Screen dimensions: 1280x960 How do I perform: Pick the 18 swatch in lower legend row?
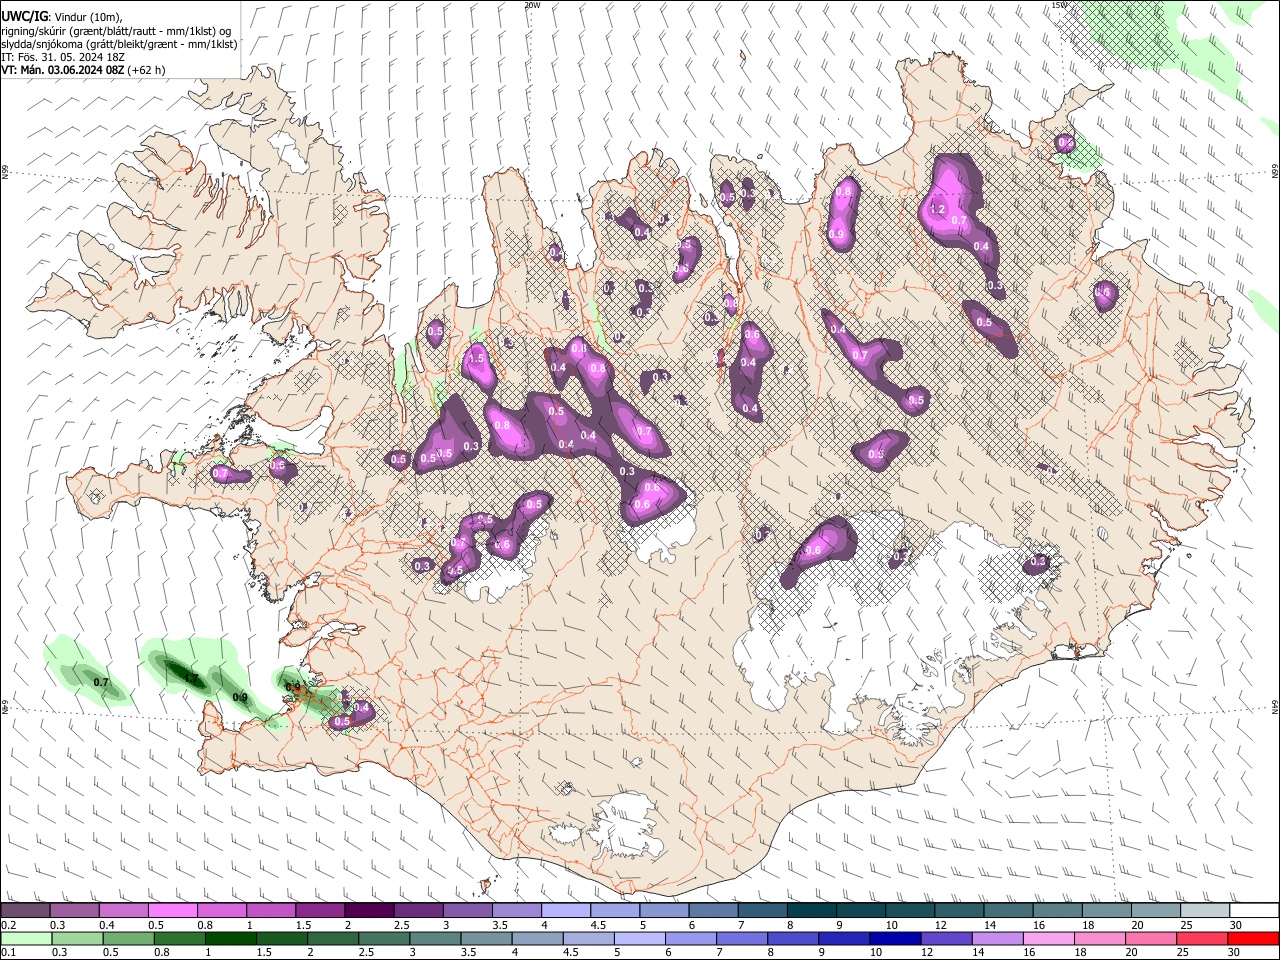pos(1098,938)
